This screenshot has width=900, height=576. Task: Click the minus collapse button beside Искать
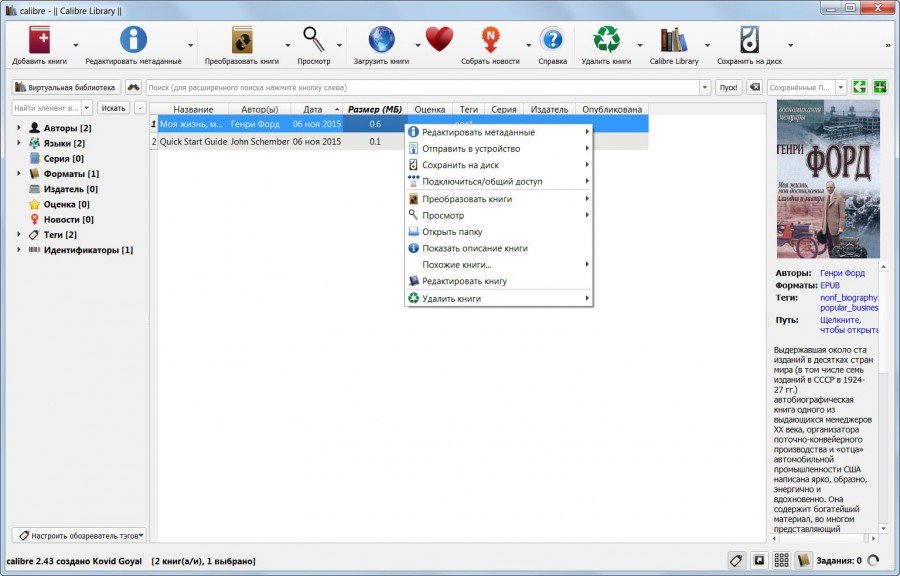click(x=140, y=108)
